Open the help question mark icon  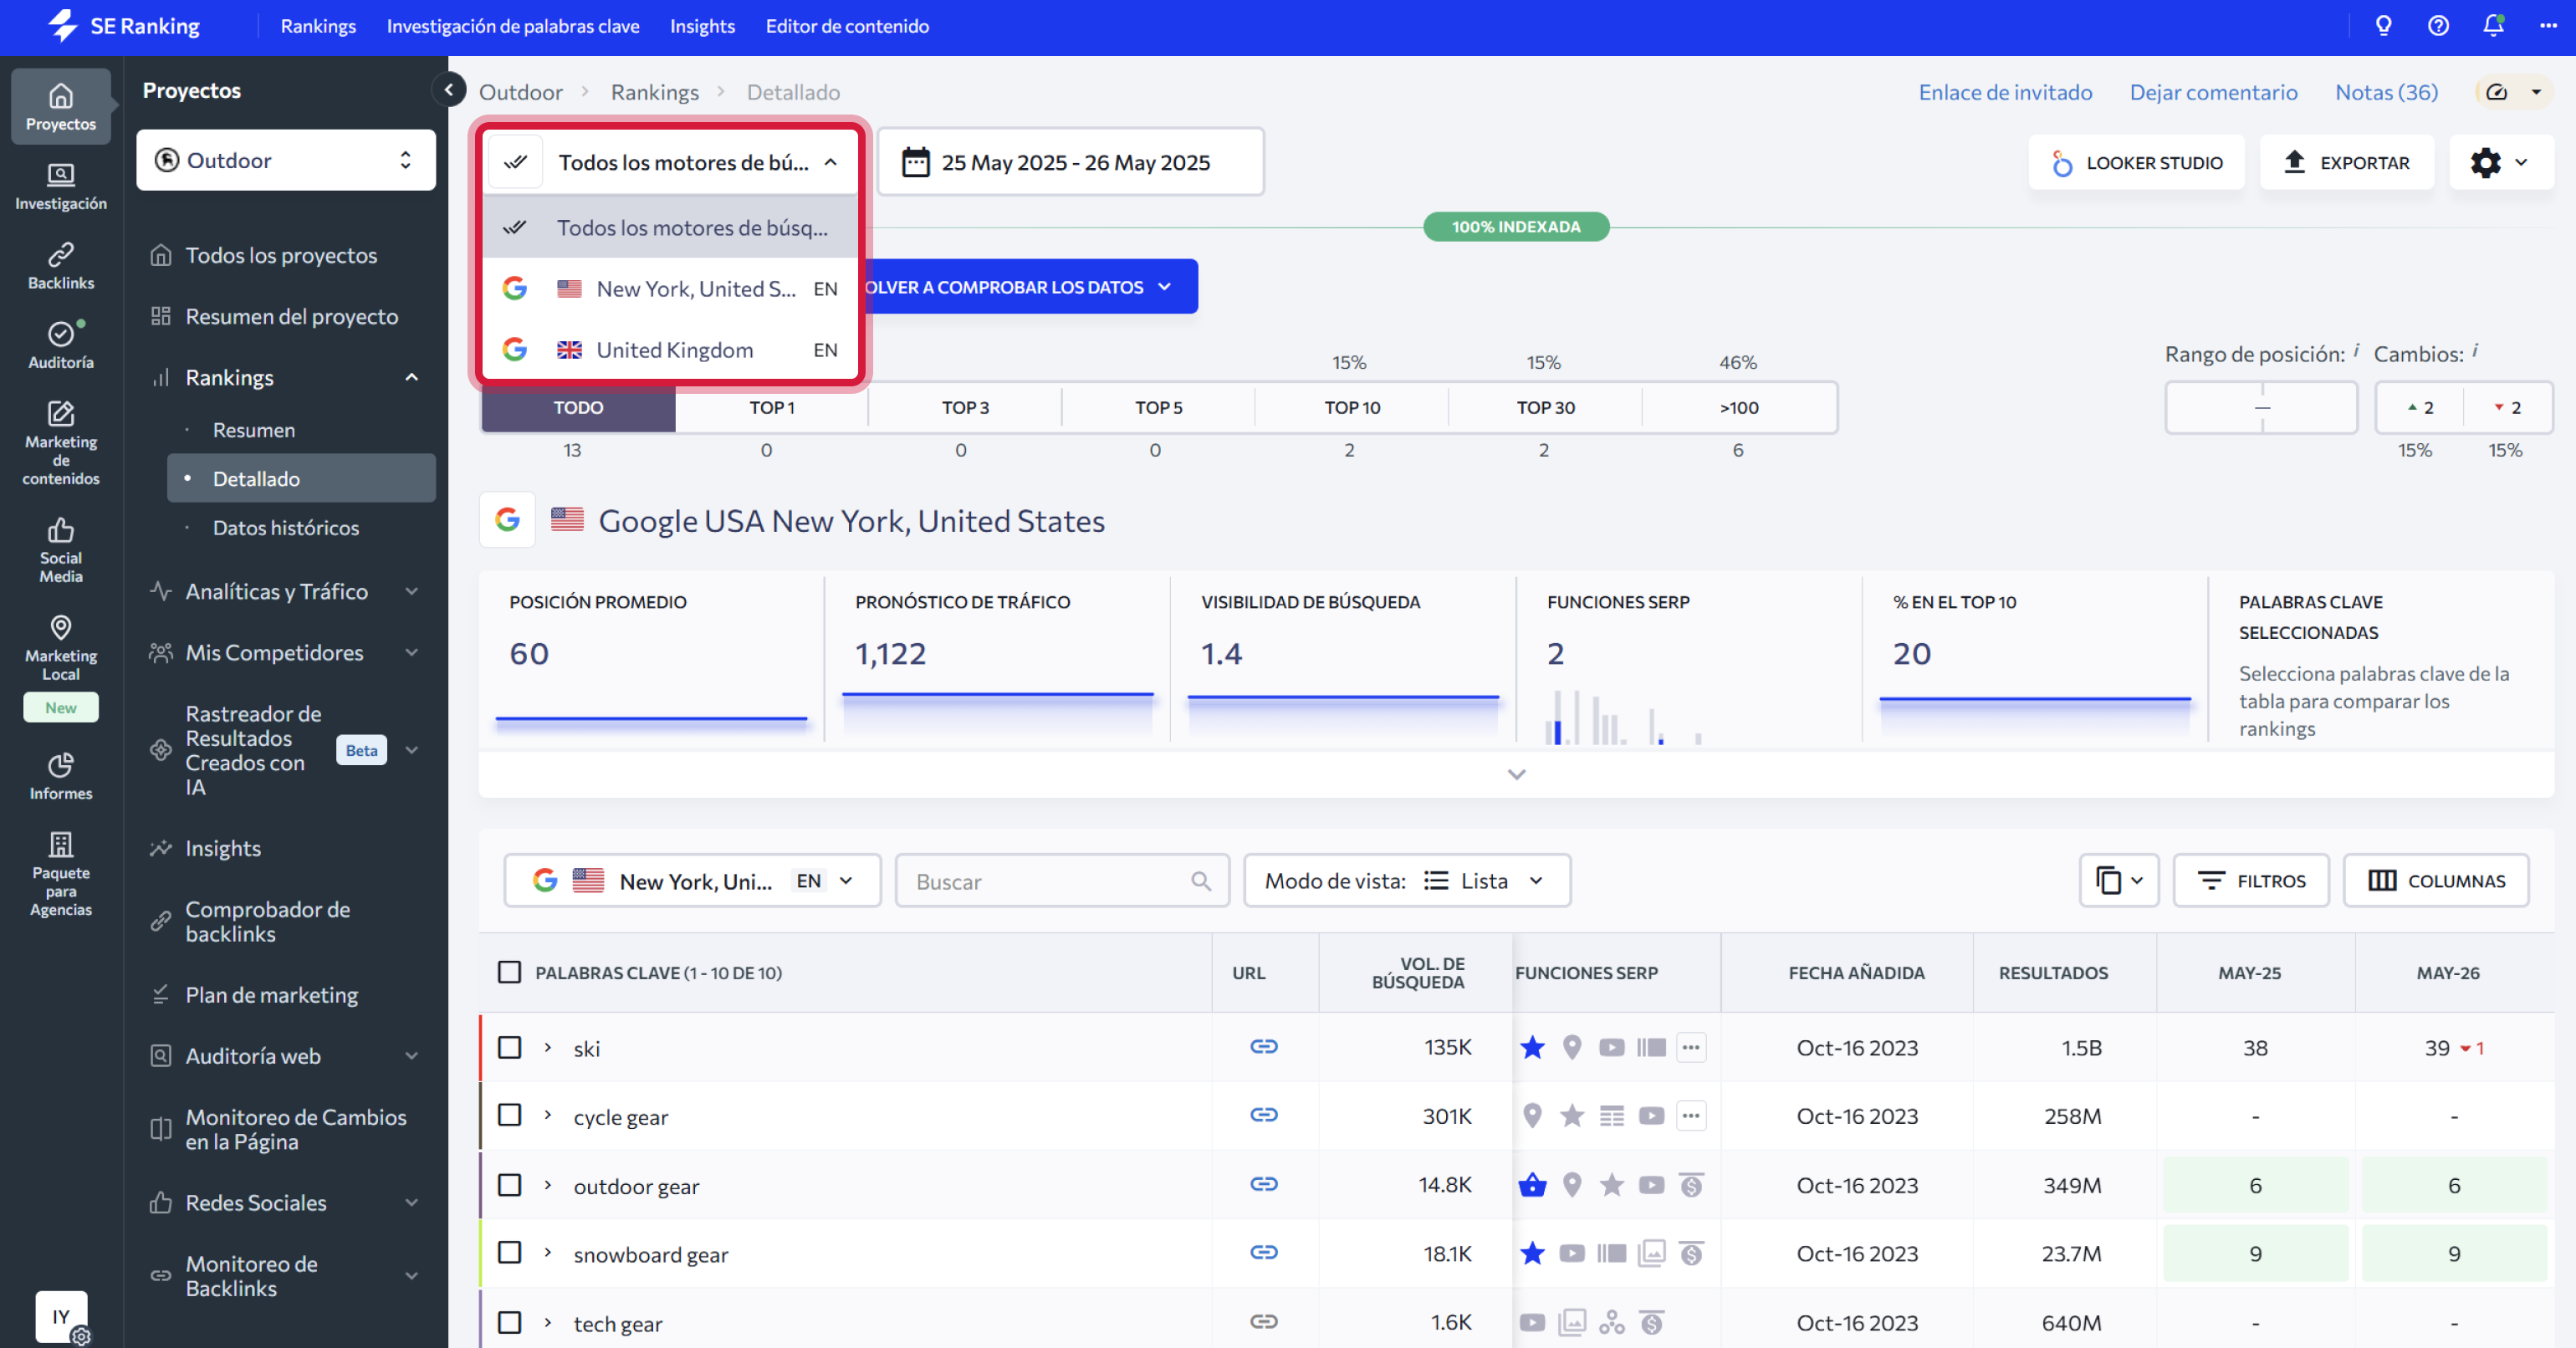pos(2439,26)
